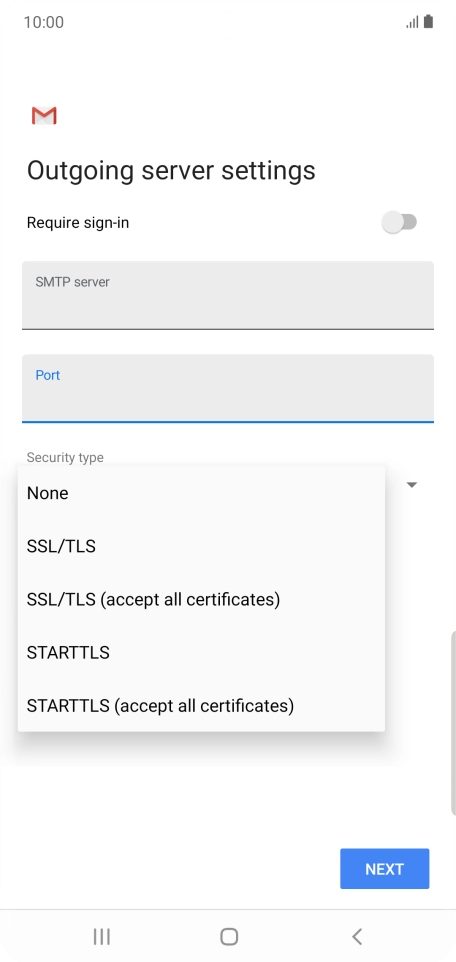The height and width of the screenshot is (962, 456).
Task: Tap the NEXT button
Action: (x=385, y=869)
